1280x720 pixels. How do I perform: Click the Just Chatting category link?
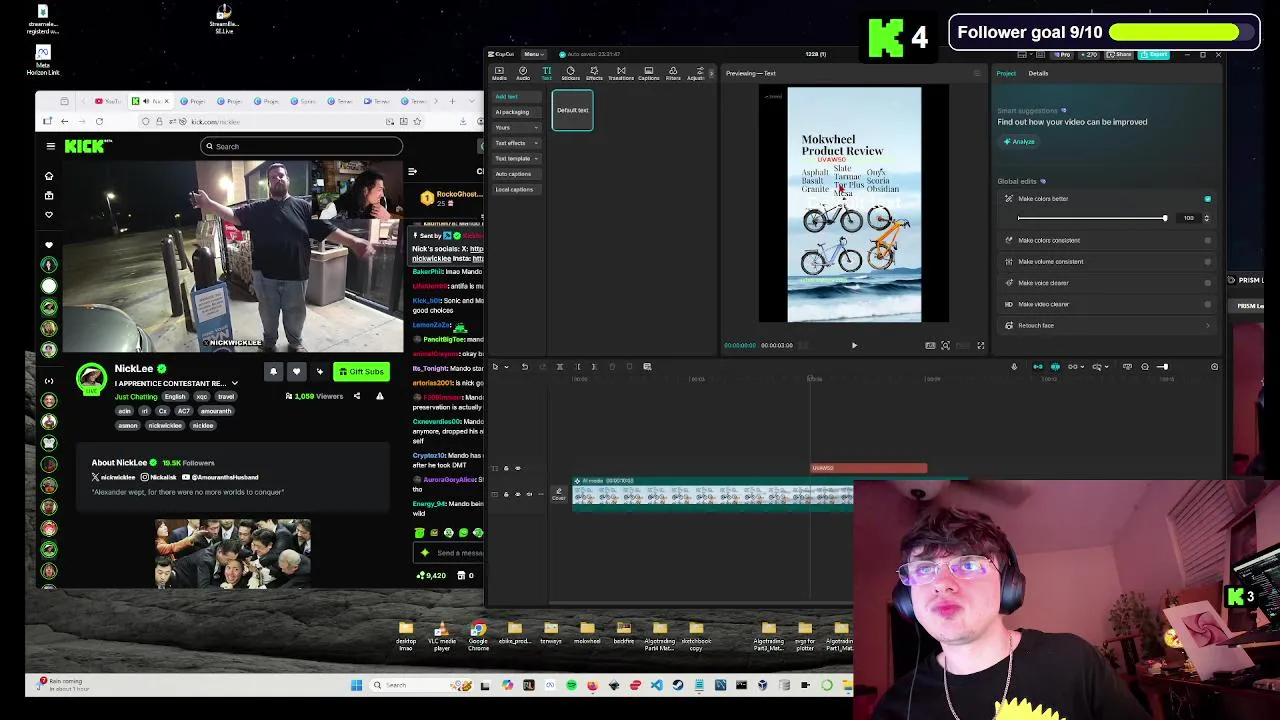pos(136,397)
